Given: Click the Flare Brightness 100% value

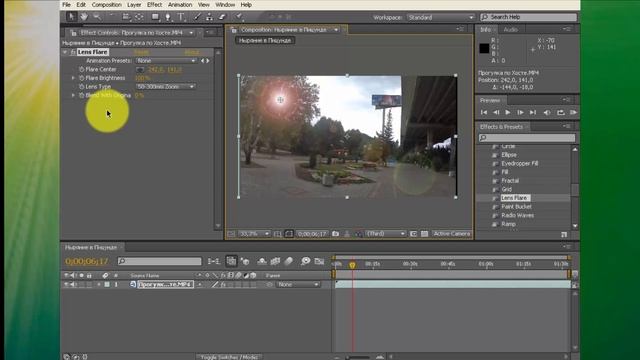Looking at the screenshot, I should tap(142, 78).
